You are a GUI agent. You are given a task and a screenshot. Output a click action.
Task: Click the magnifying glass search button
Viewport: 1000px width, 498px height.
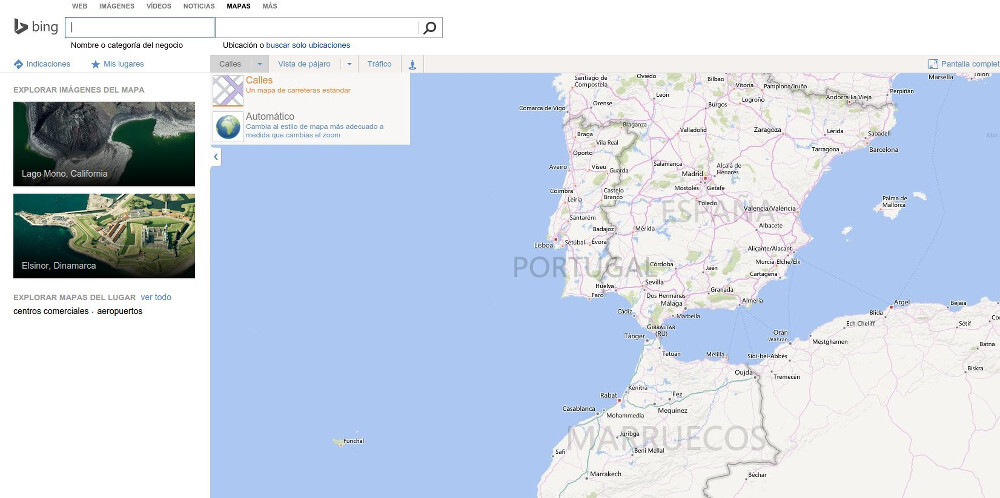(x=430, y=27)
